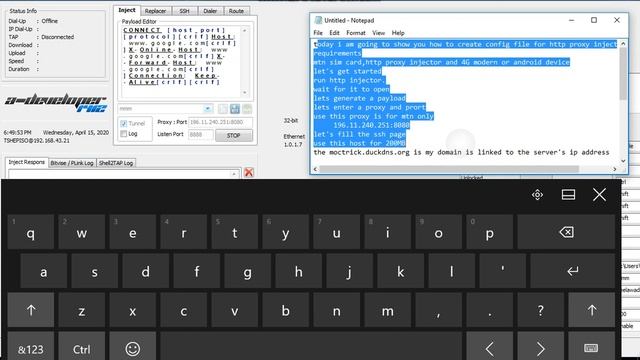The image size is (640, 360).
Task: Click 'use this host for 200MB' line
Action: [x=360, y=143]
